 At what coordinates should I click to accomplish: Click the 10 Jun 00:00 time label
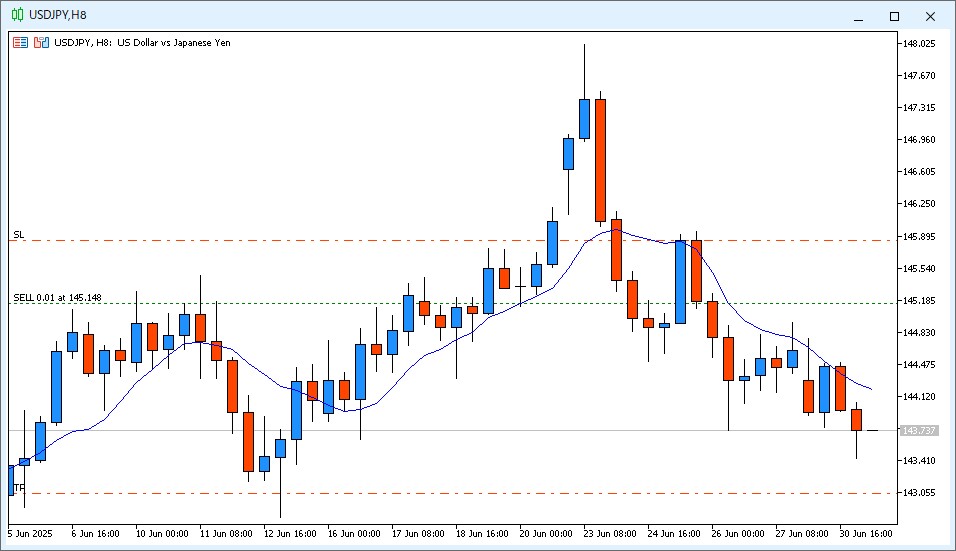[162, 534]
